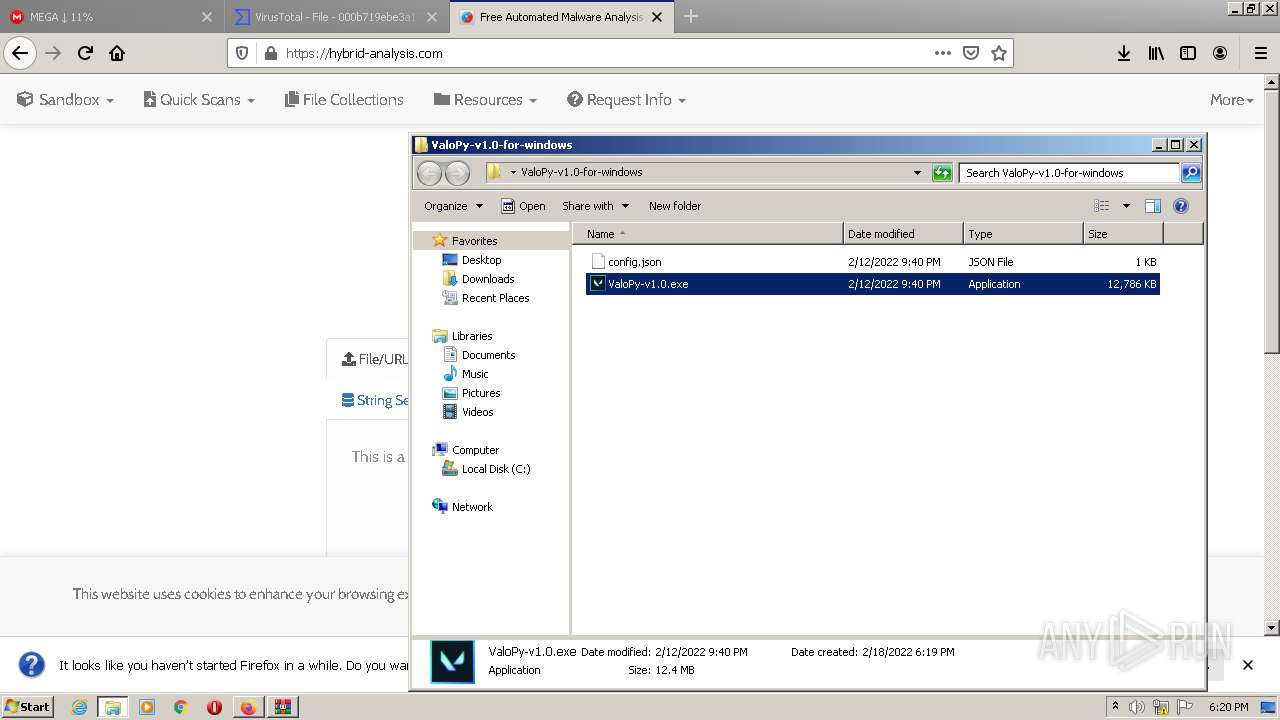Click Firefox's Home button
The width and height of the screenshot is (1280, 720).
[117, 54]
